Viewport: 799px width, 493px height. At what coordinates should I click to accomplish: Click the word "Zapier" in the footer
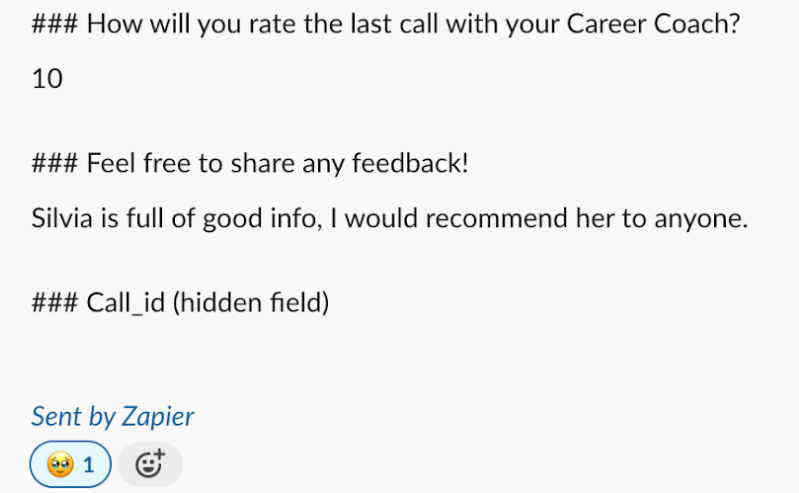[158, 416]
